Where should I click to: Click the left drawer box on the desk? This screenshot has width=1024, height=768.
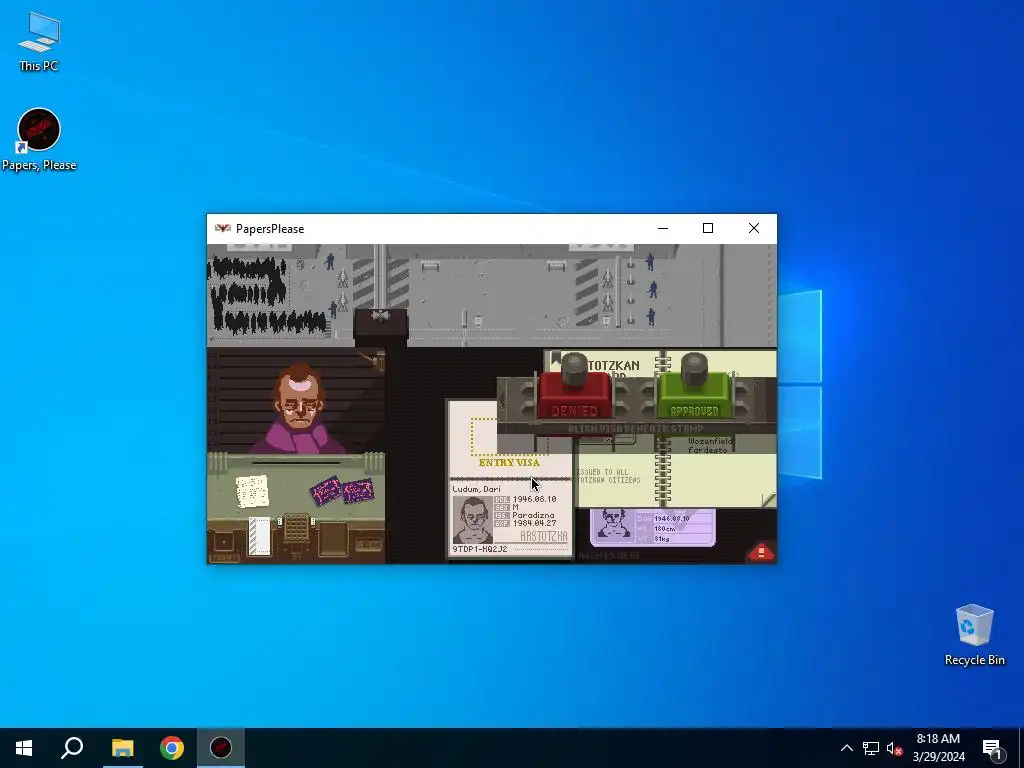pyautogui.click(x=224, y=542)
